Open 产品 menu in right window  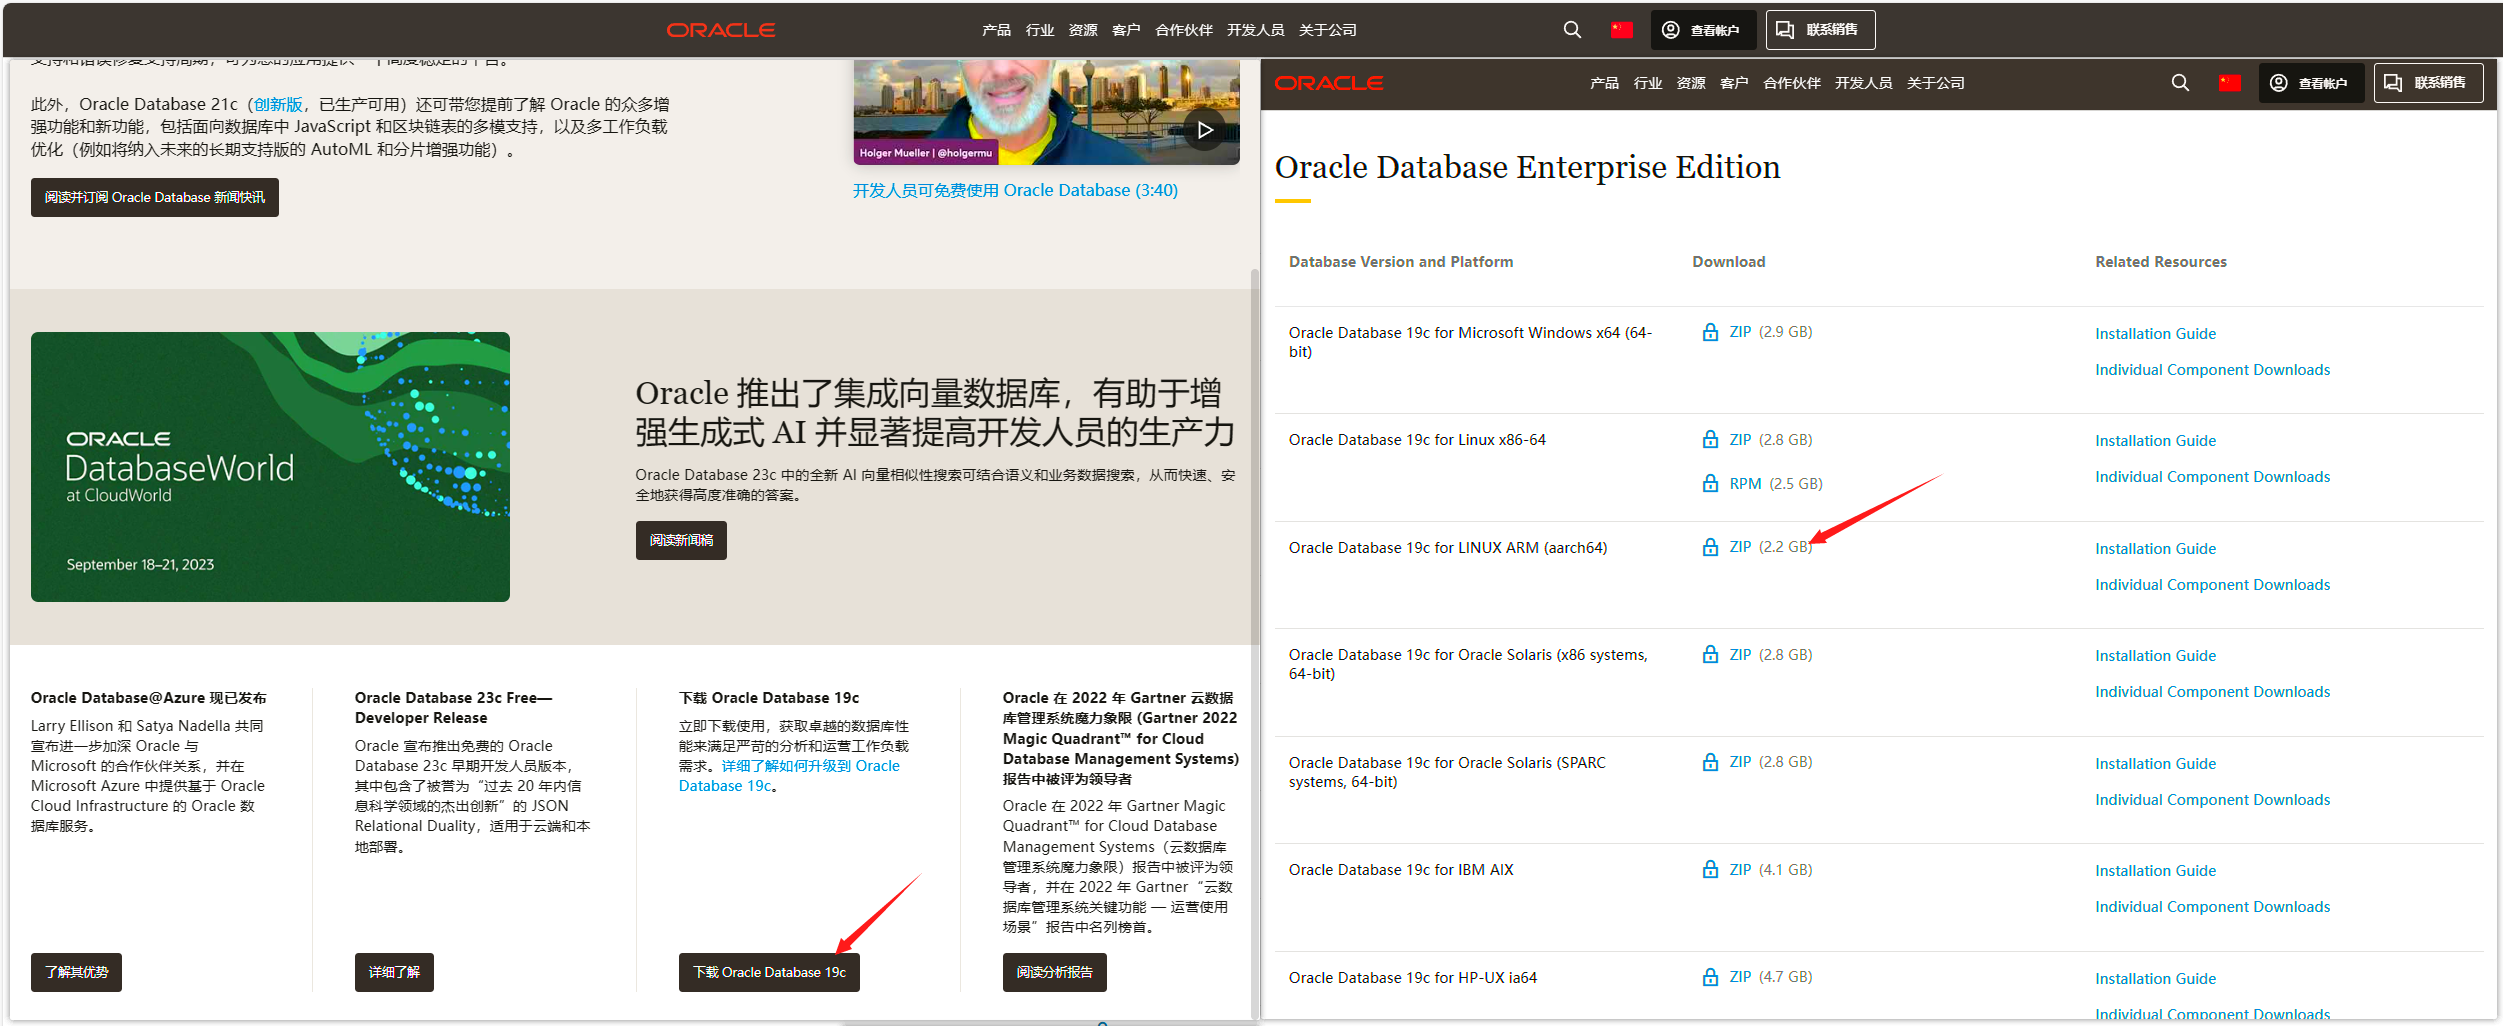tap(1604, 83)
